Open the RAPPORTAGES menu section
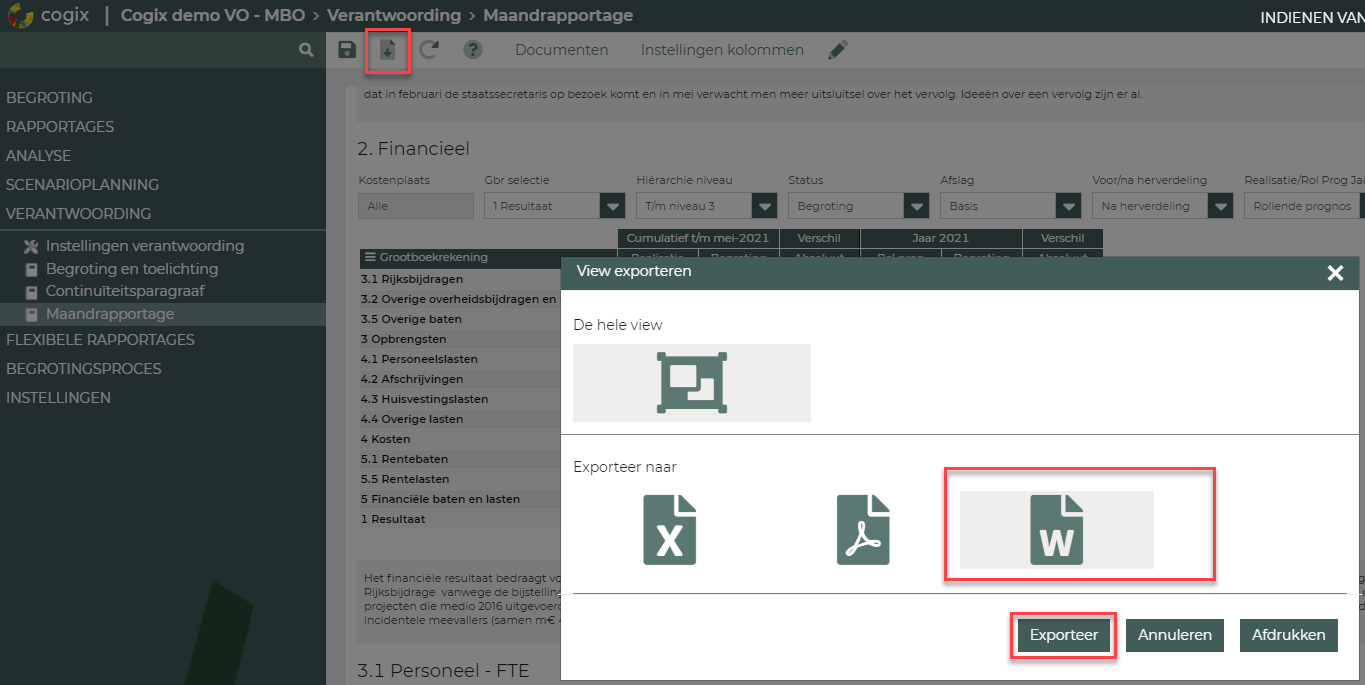Viewport: 1365px width, 685px height. [60, 127]
